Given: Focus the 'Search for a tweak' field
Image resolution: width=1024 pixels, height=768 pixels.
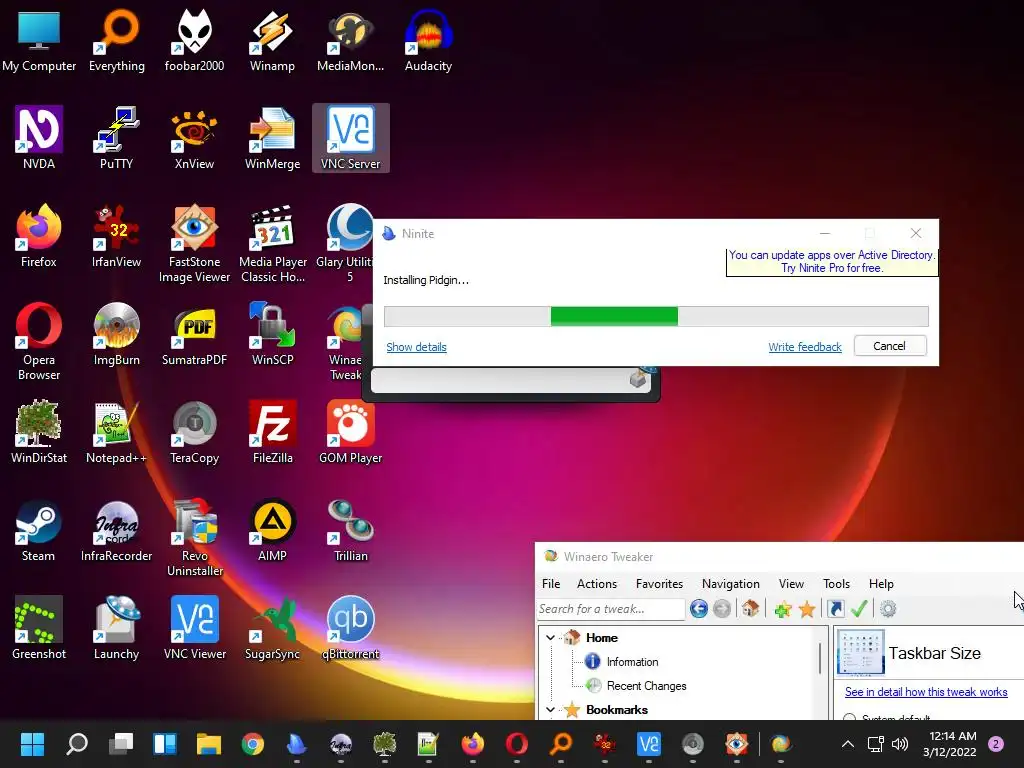Looking at the screenshot, I should 610,609.
